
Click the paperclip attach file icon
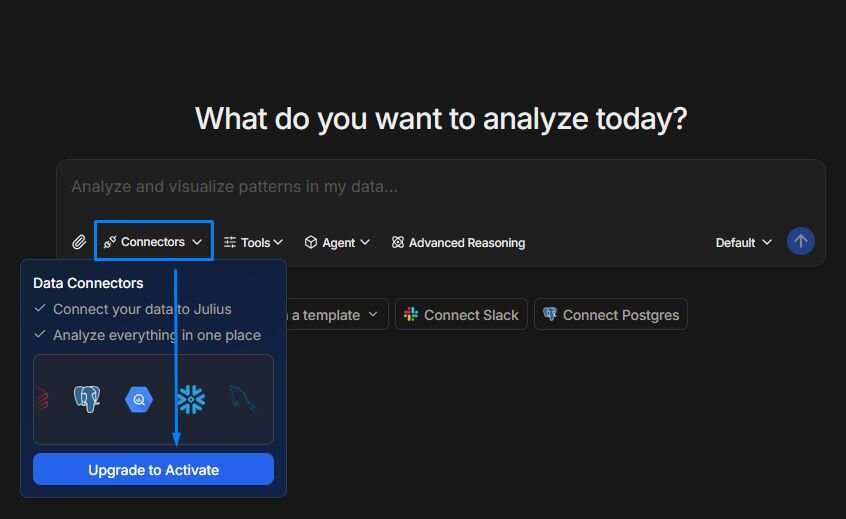coord(79,242)
